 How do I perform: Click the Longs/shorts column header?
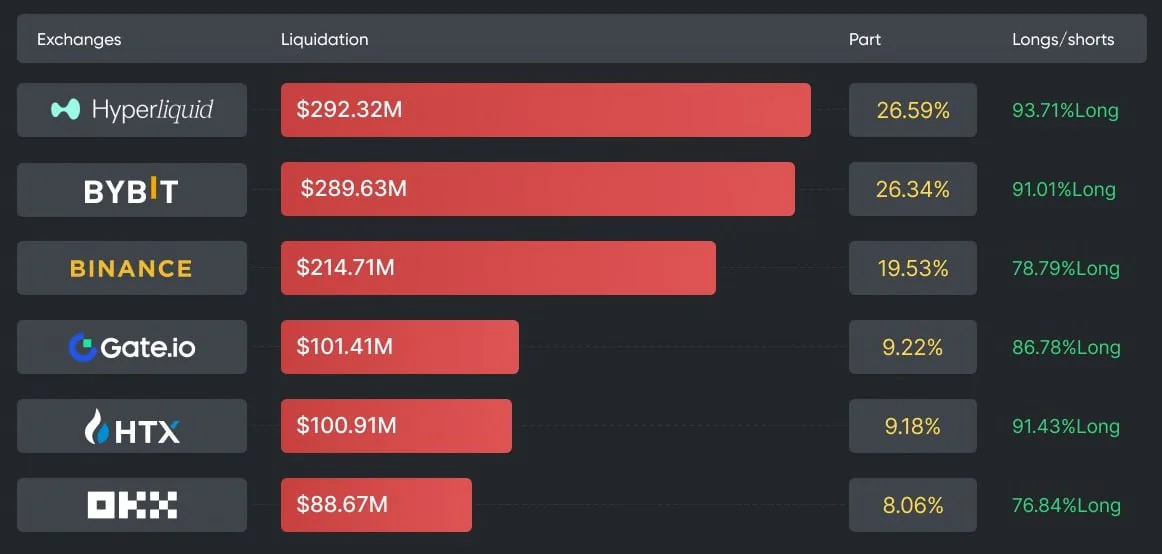(x=1063, y=40)
